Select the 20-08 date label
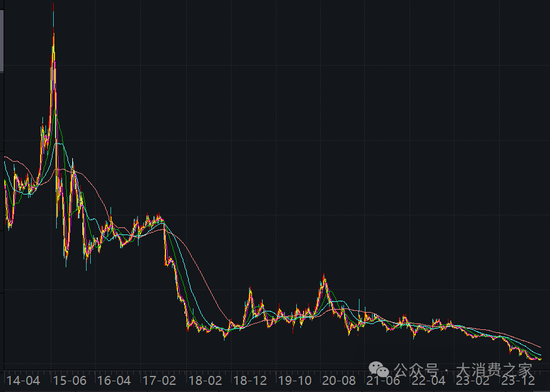 pos(339,381)
